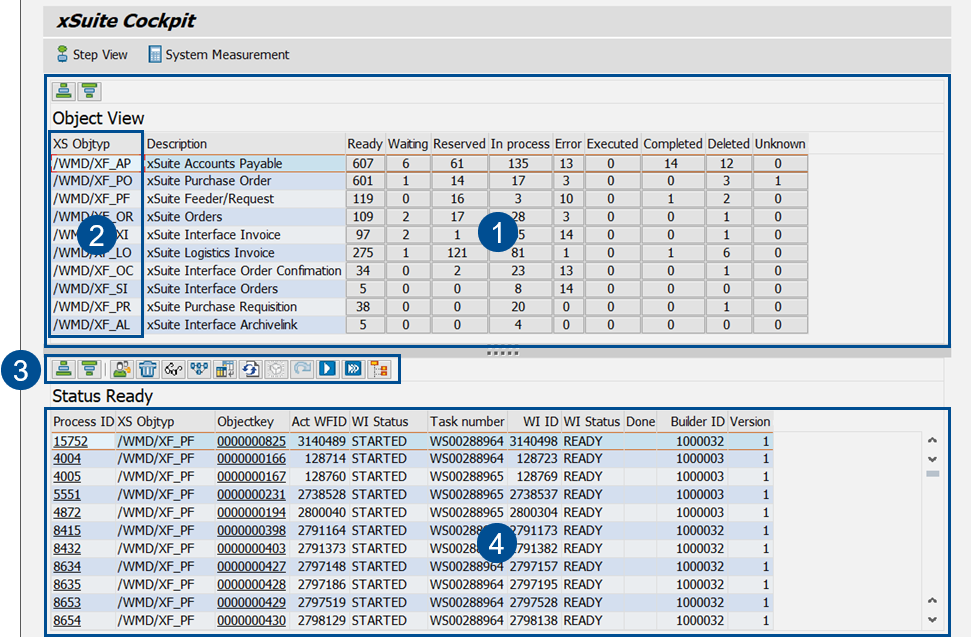Click the sort descending icon in Object View
Screen dimensions: 971x637
pyautogui.click(x=90, y=92)
